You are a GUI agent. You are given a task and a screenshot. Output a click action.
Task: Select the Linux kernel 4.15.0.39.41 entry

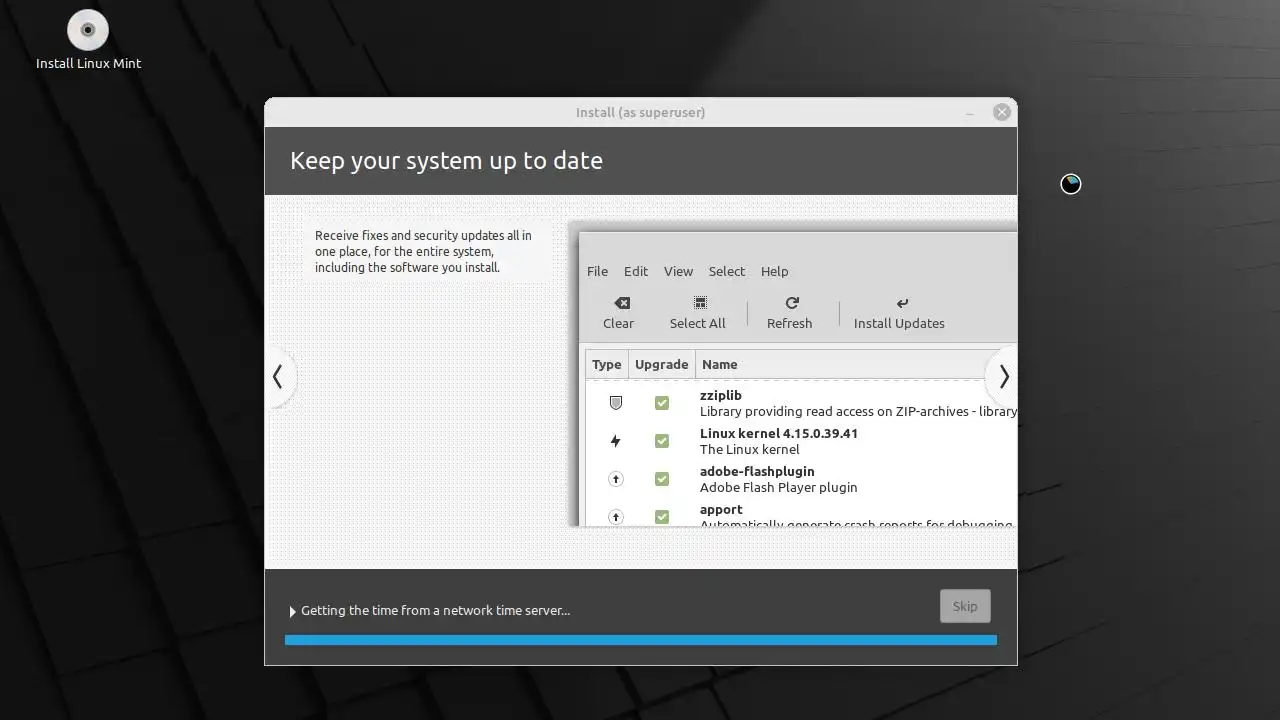click(x=779, y=433)
